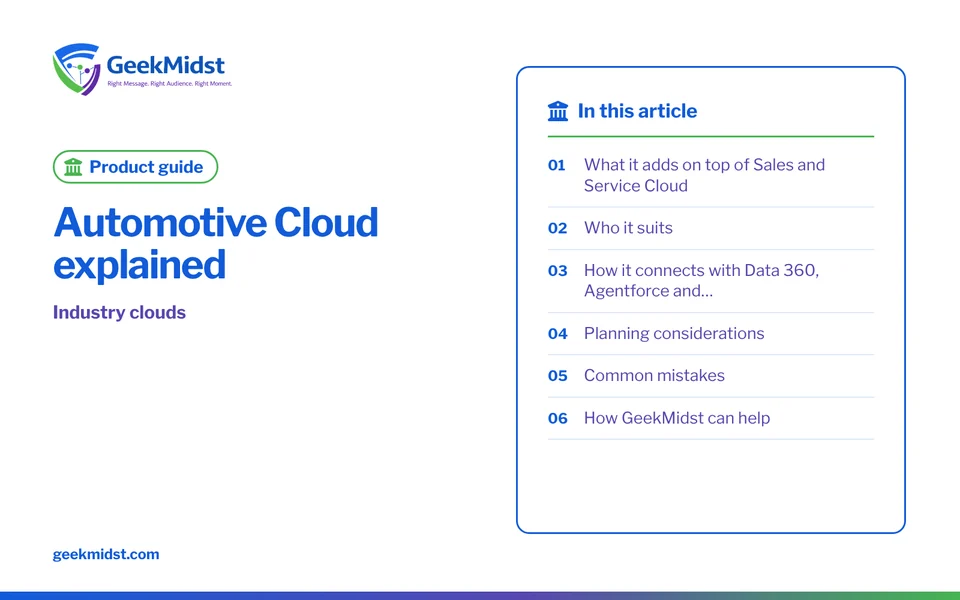Select the Product guide badge
The height and width of the screenshot is (600, 960).
(135, 167)
